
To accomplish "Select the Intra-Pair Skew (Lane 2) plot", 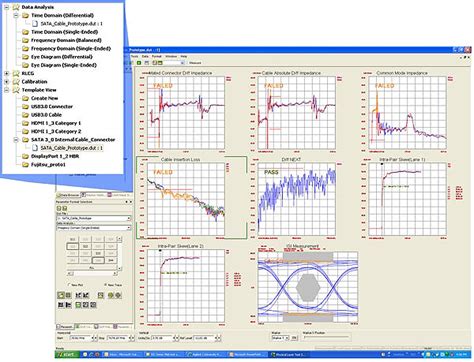I will [186, 285].
